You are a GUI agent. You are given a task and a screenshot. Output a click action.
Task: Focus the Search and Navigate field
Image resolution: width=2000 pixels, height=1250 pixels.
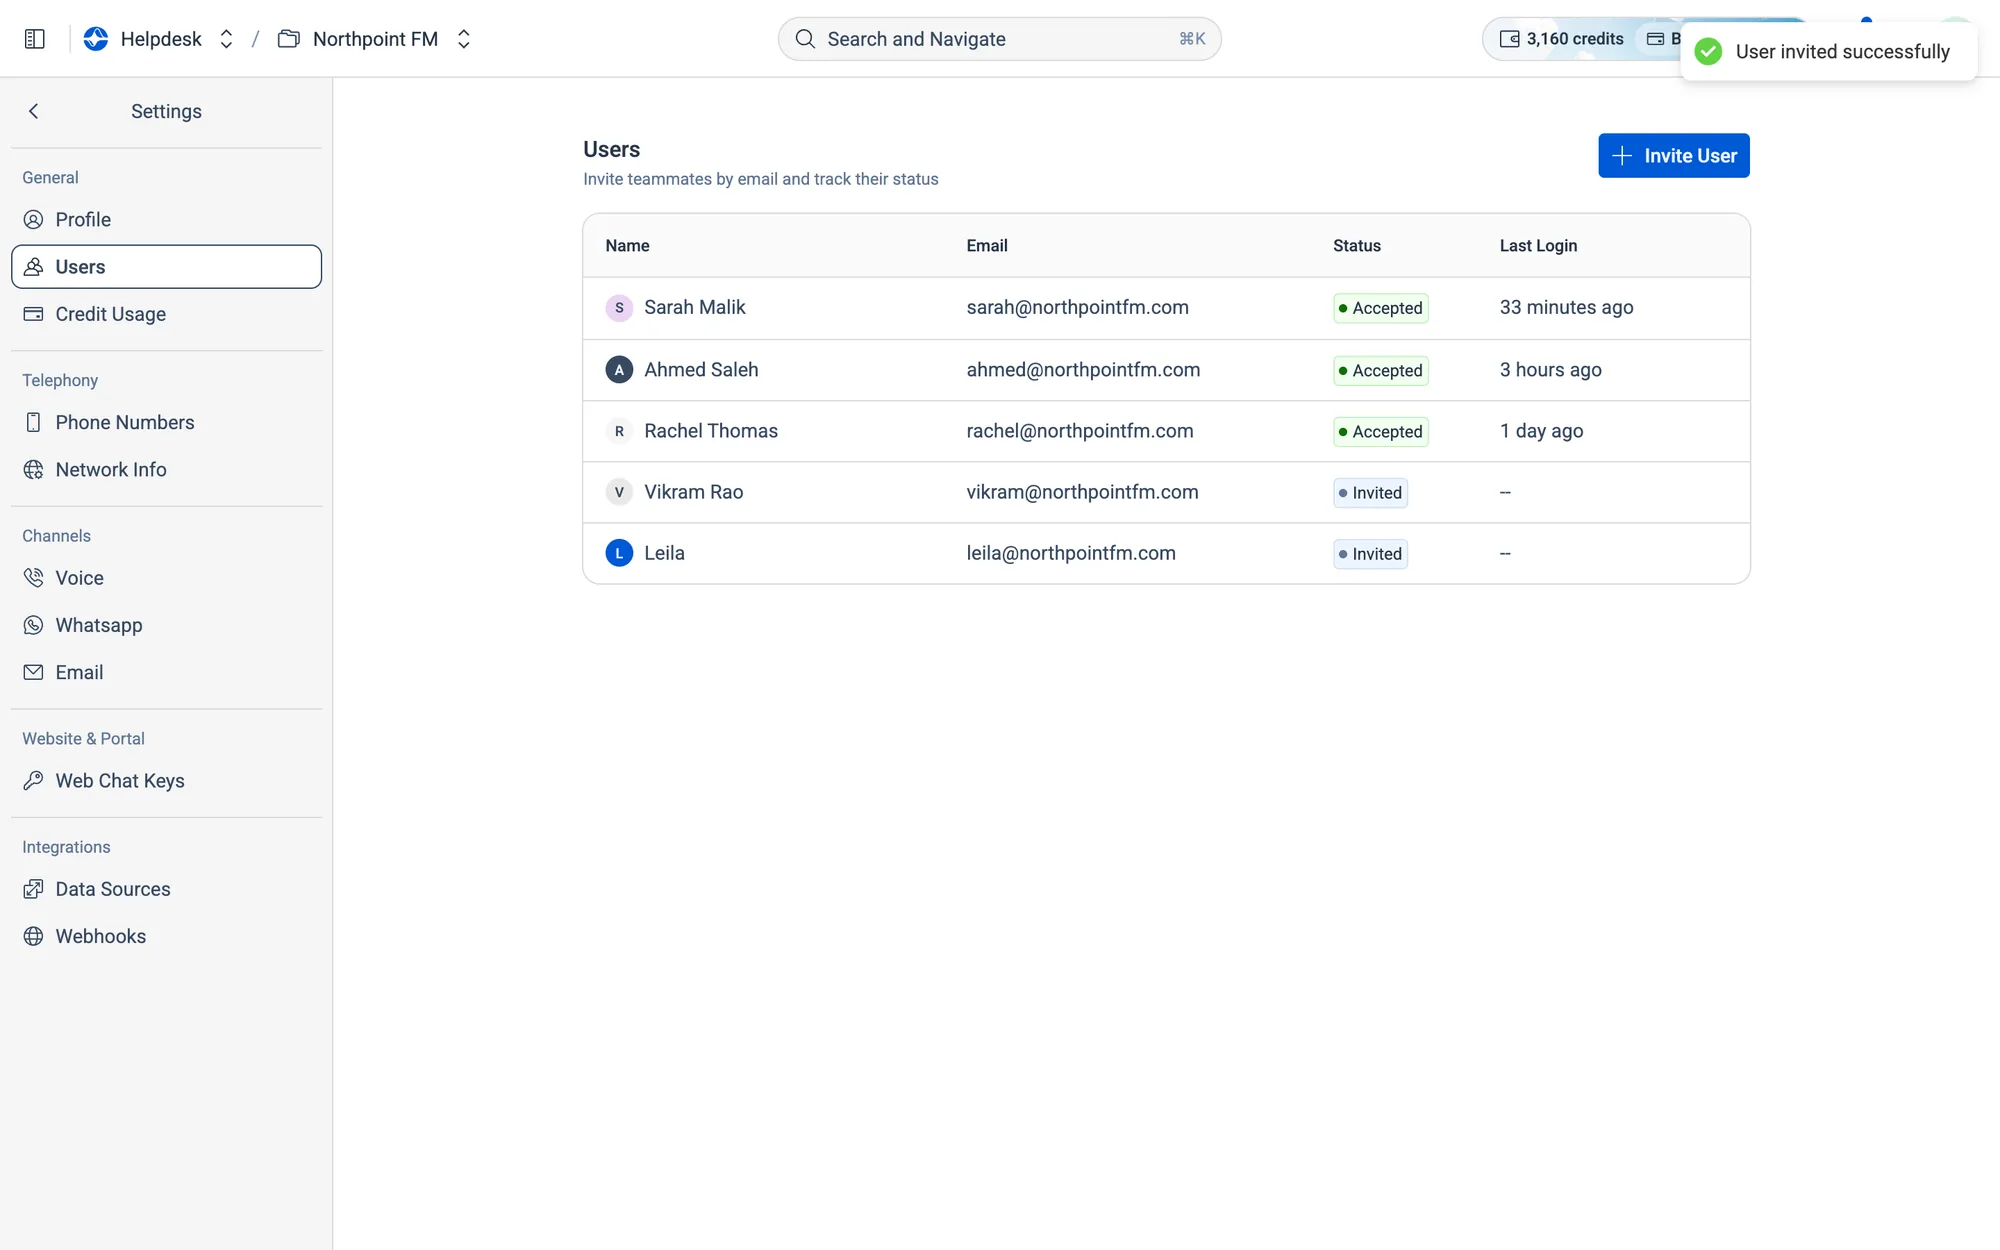click(x=999, y=39)
